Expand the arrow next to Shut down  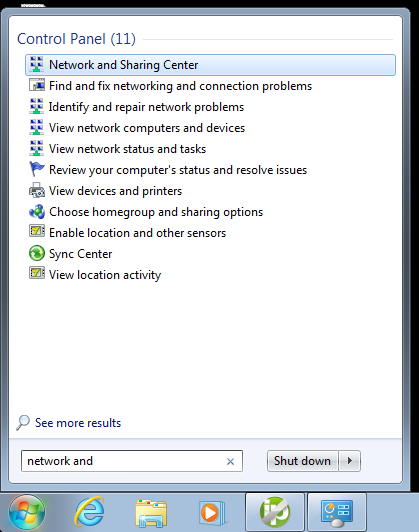point(349,461)
